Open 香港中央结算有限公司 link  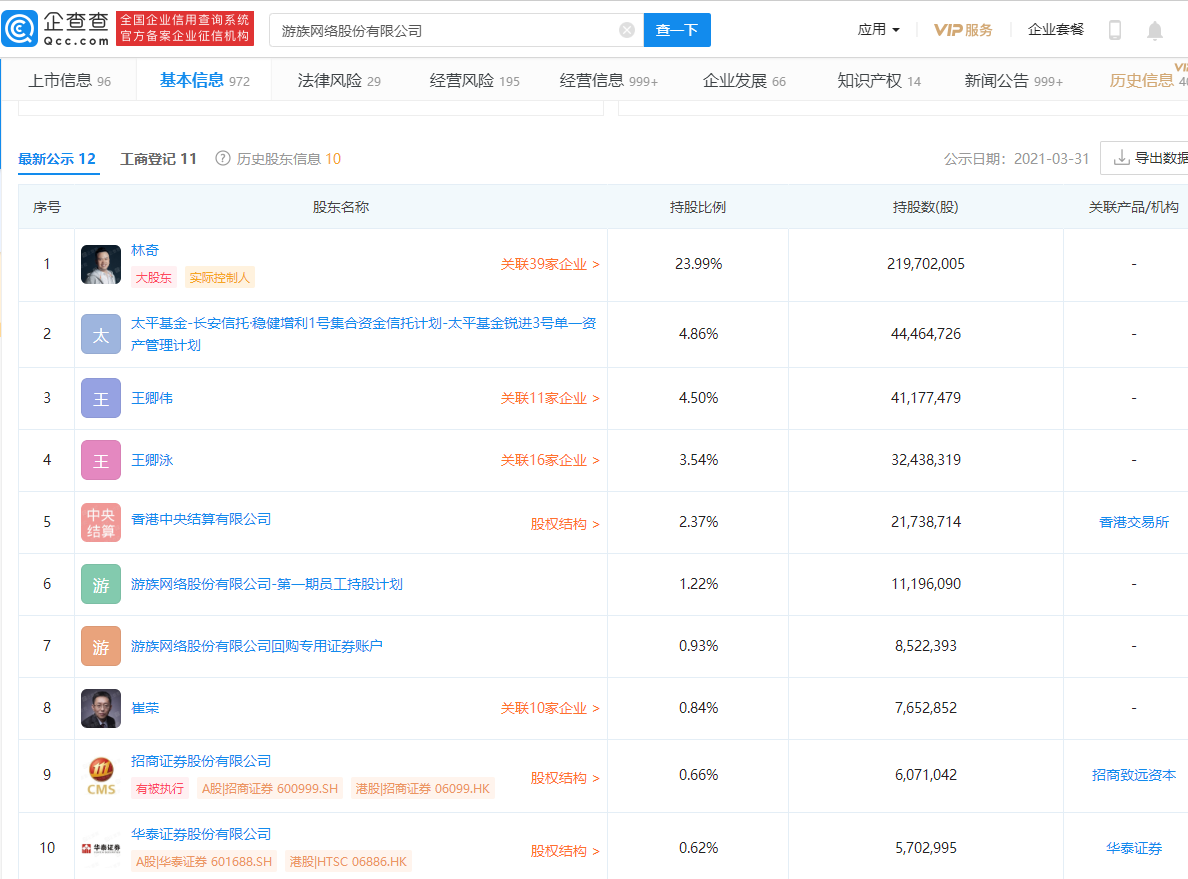[x=201, y=519]
